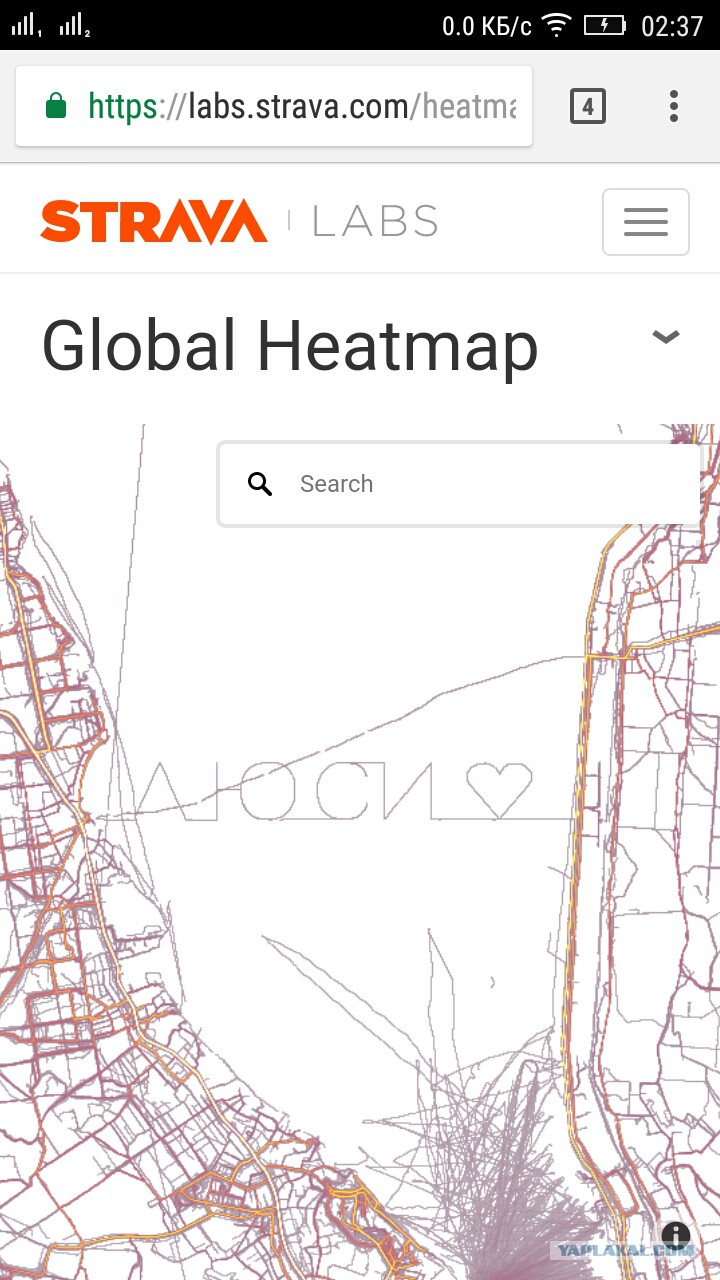720x1280 pixels.
Task: Select the labs.strava.com URL bar
Action: point(274,106)
